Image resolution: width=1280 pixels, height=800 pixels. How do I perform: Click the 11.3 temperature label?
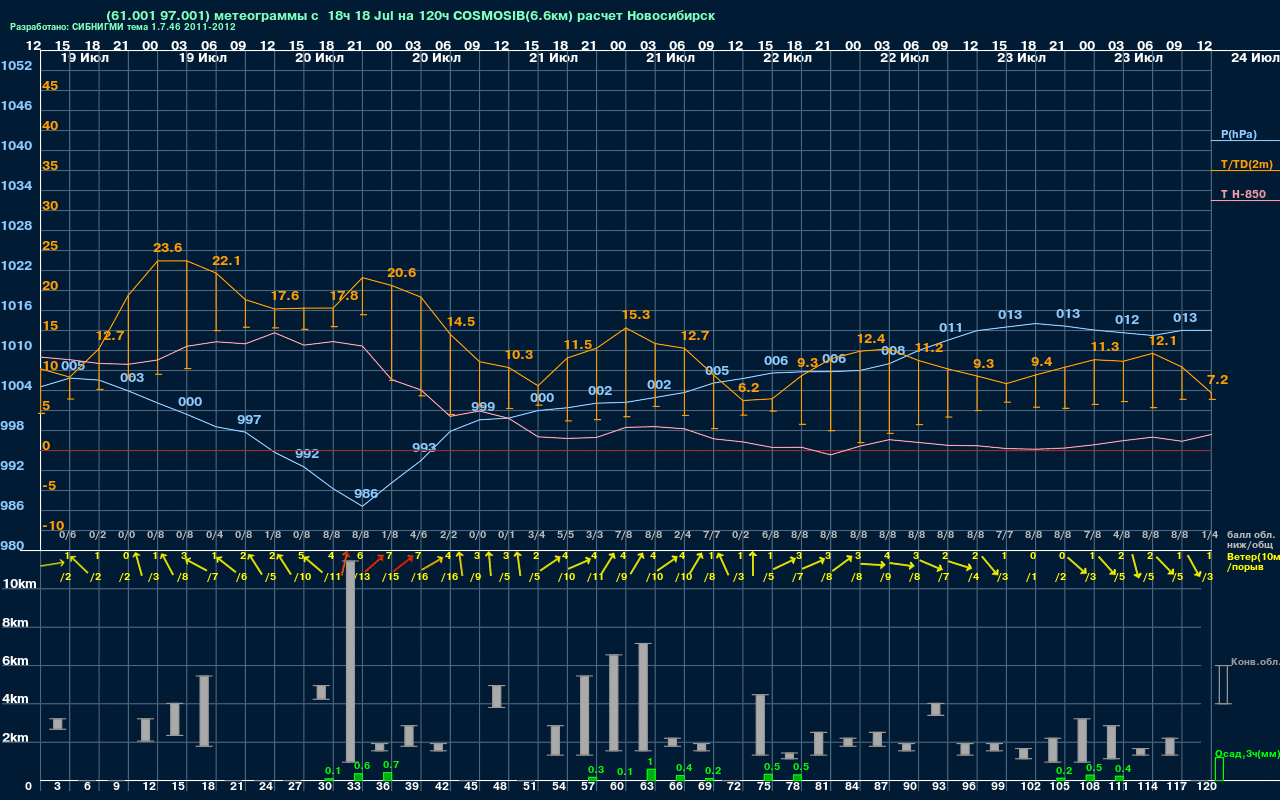pyautogui.click(x=1105, y=346)
